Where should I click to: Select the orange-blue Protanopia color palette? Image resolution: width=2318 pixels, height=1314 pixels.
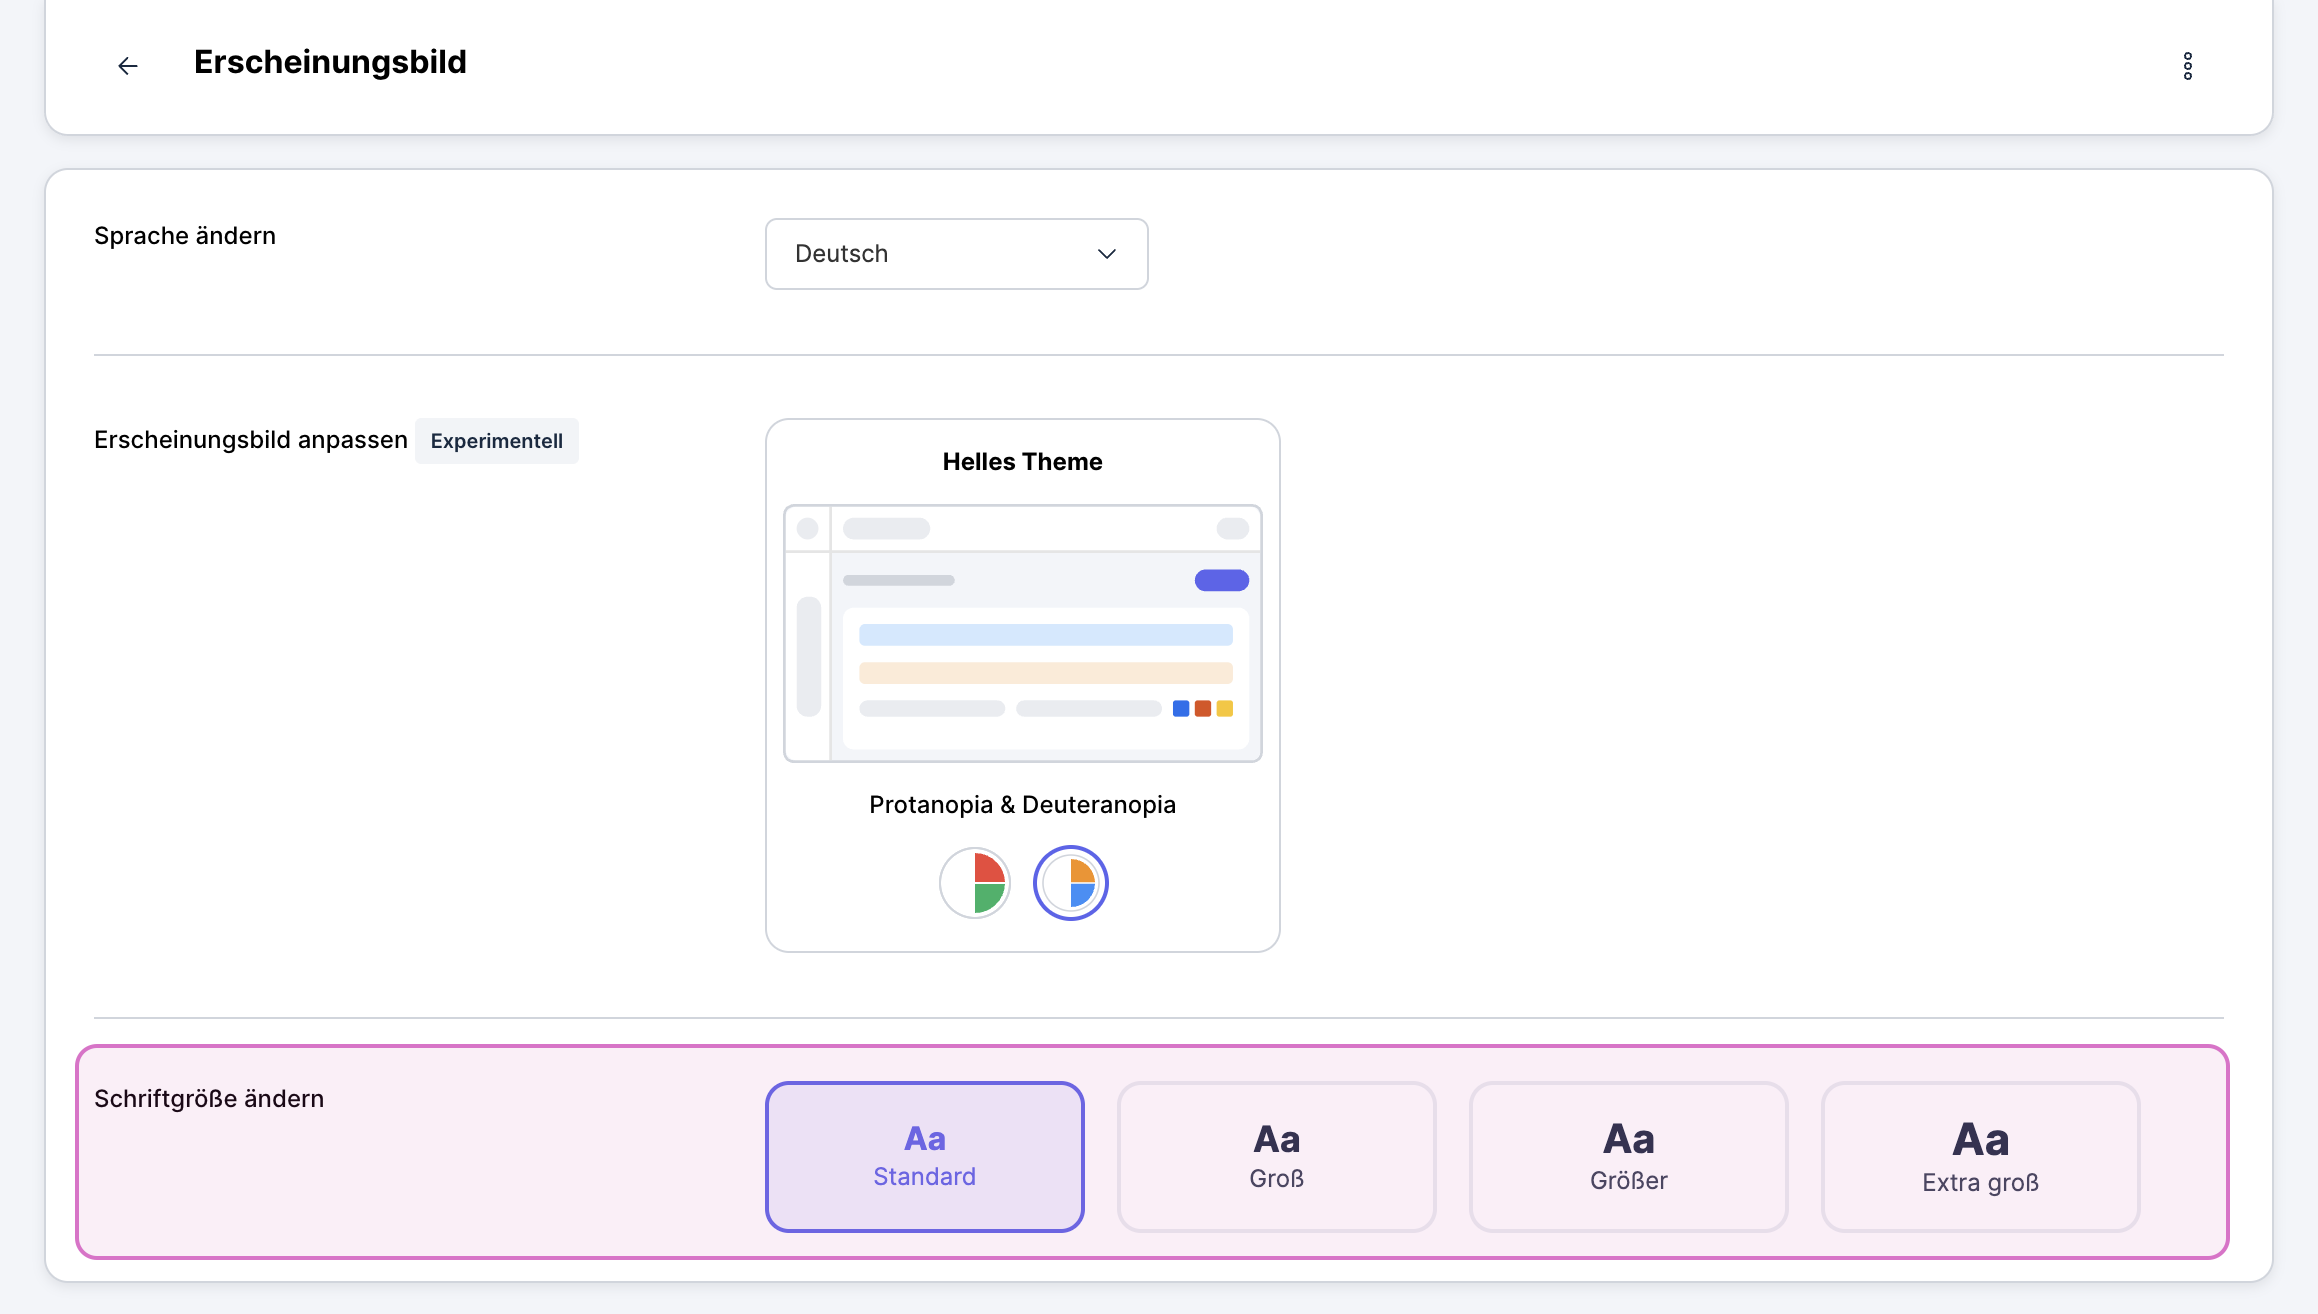click(1070, 883)
